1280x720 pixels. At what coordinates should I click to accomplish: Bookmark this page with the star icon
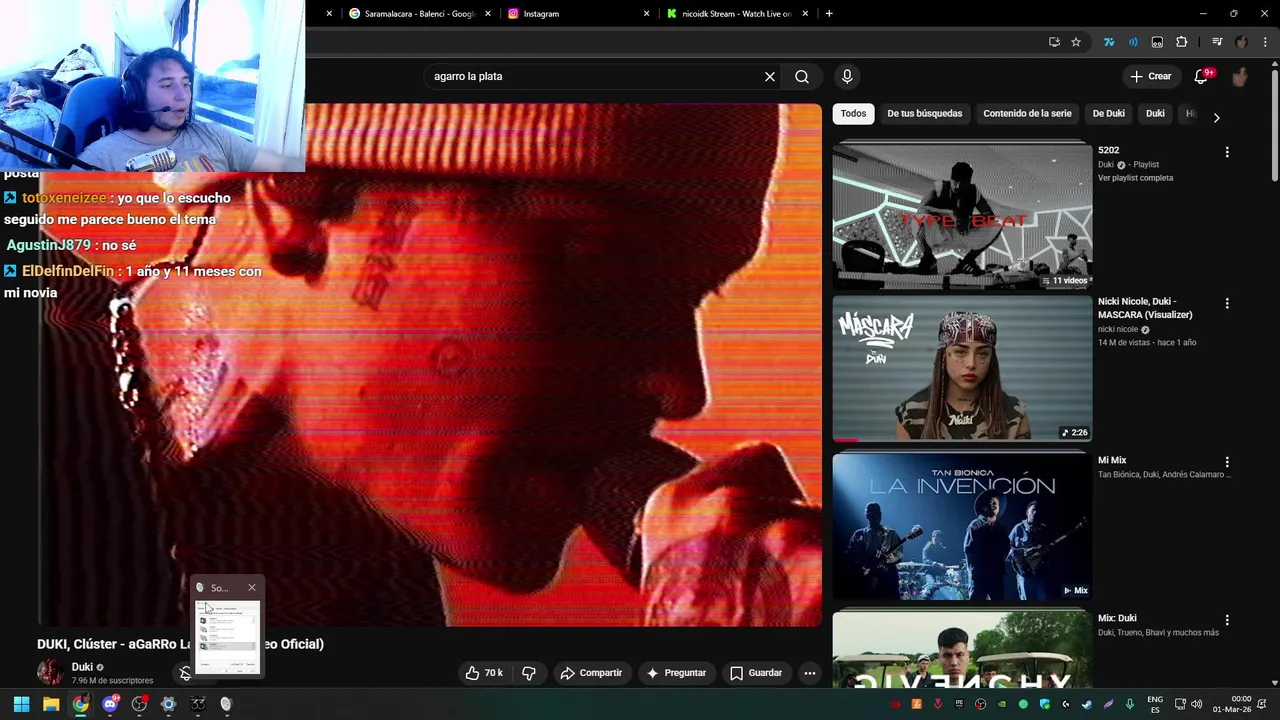1076,42
